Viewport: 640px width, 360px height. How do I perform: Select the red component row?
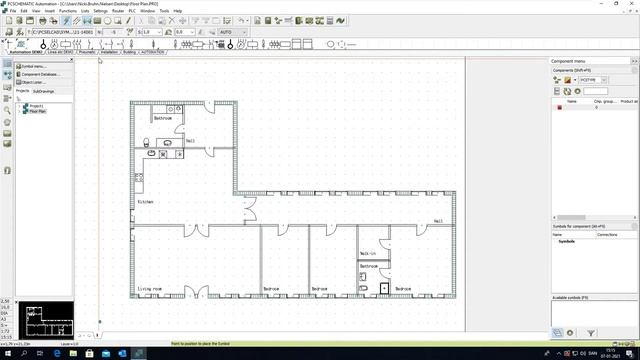(595, 107)
